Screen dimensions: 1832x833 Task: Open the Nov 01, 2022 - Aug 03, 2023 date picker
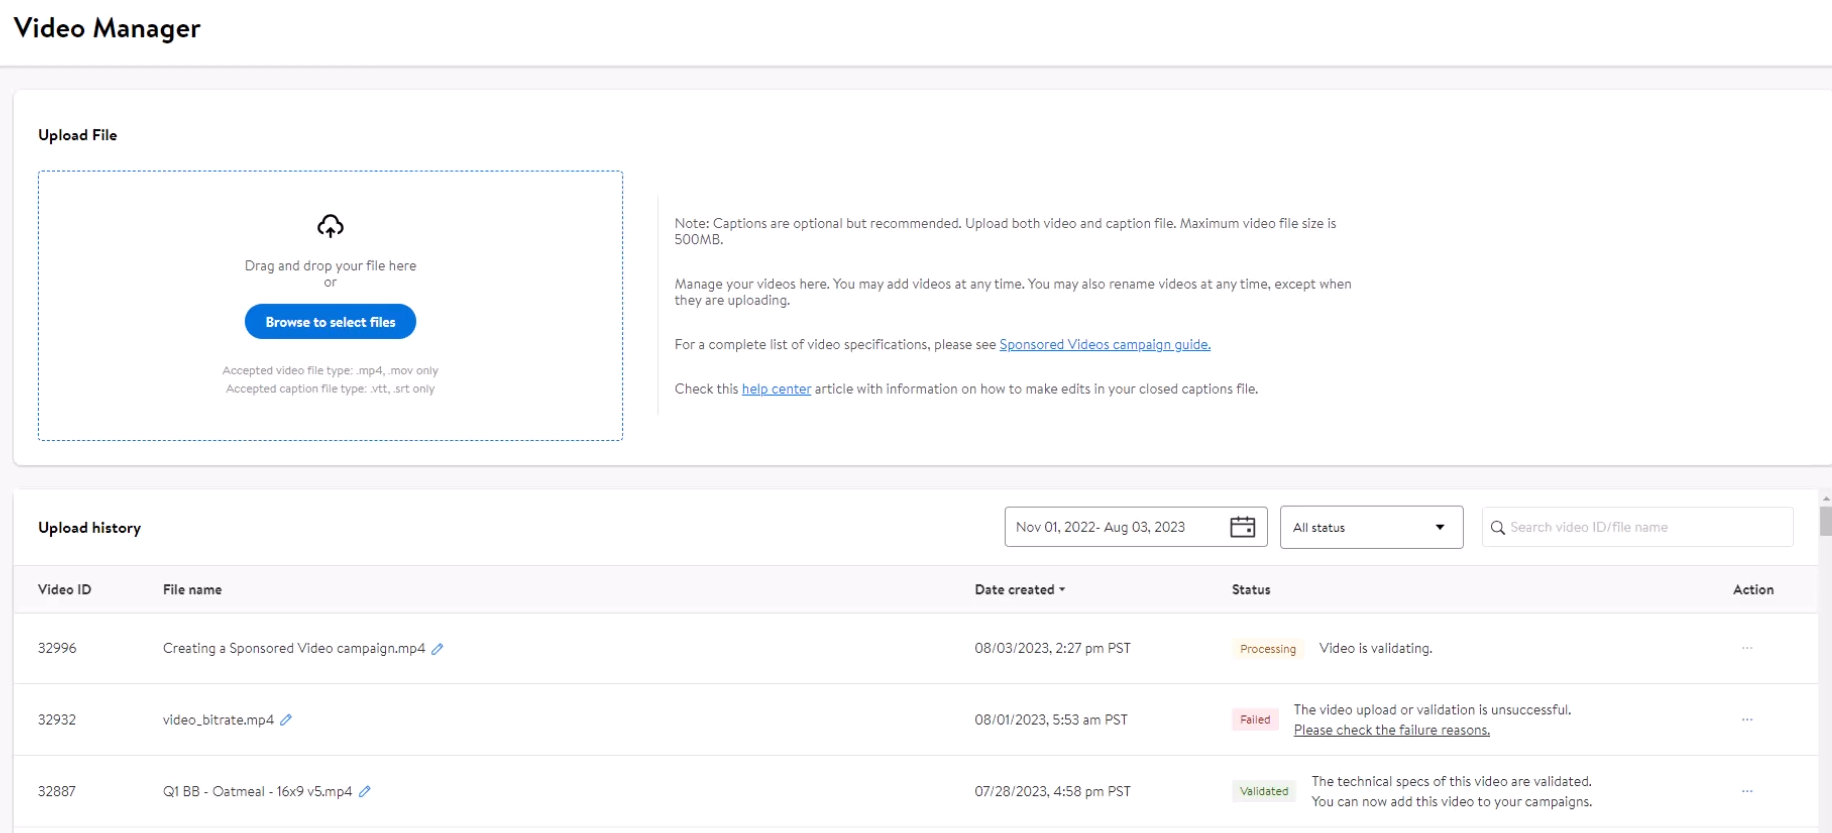tap(1110, 527)
